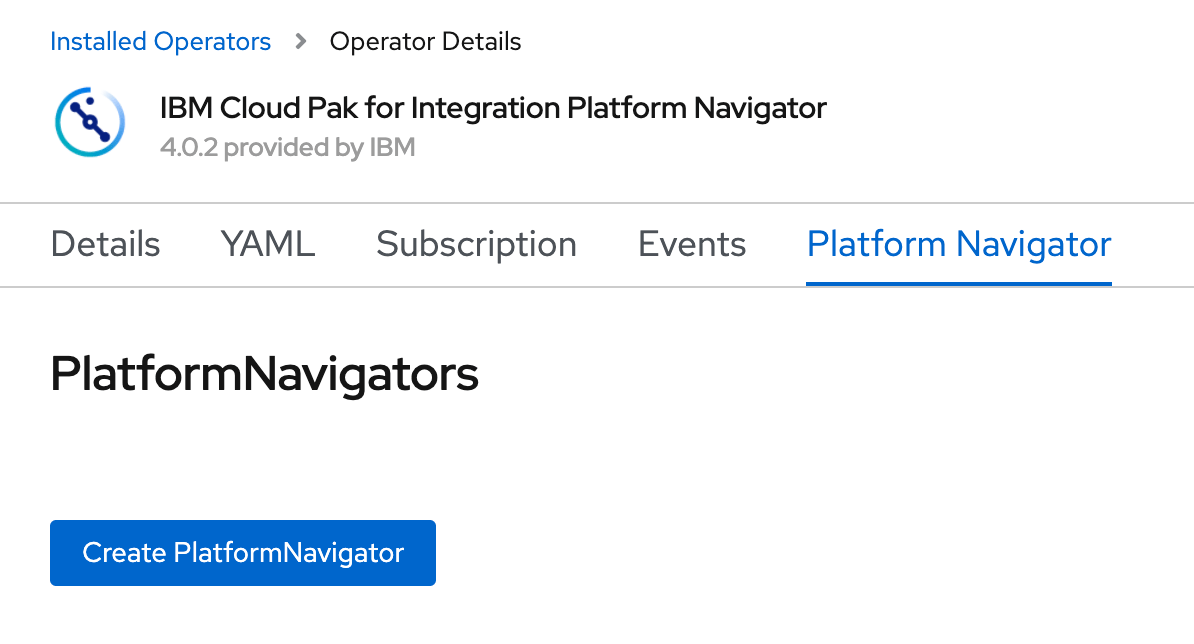Viewport: 1194px width, 644px height.
Task: Click the PlatformNavigators page heading
Action: pos(265,373)
